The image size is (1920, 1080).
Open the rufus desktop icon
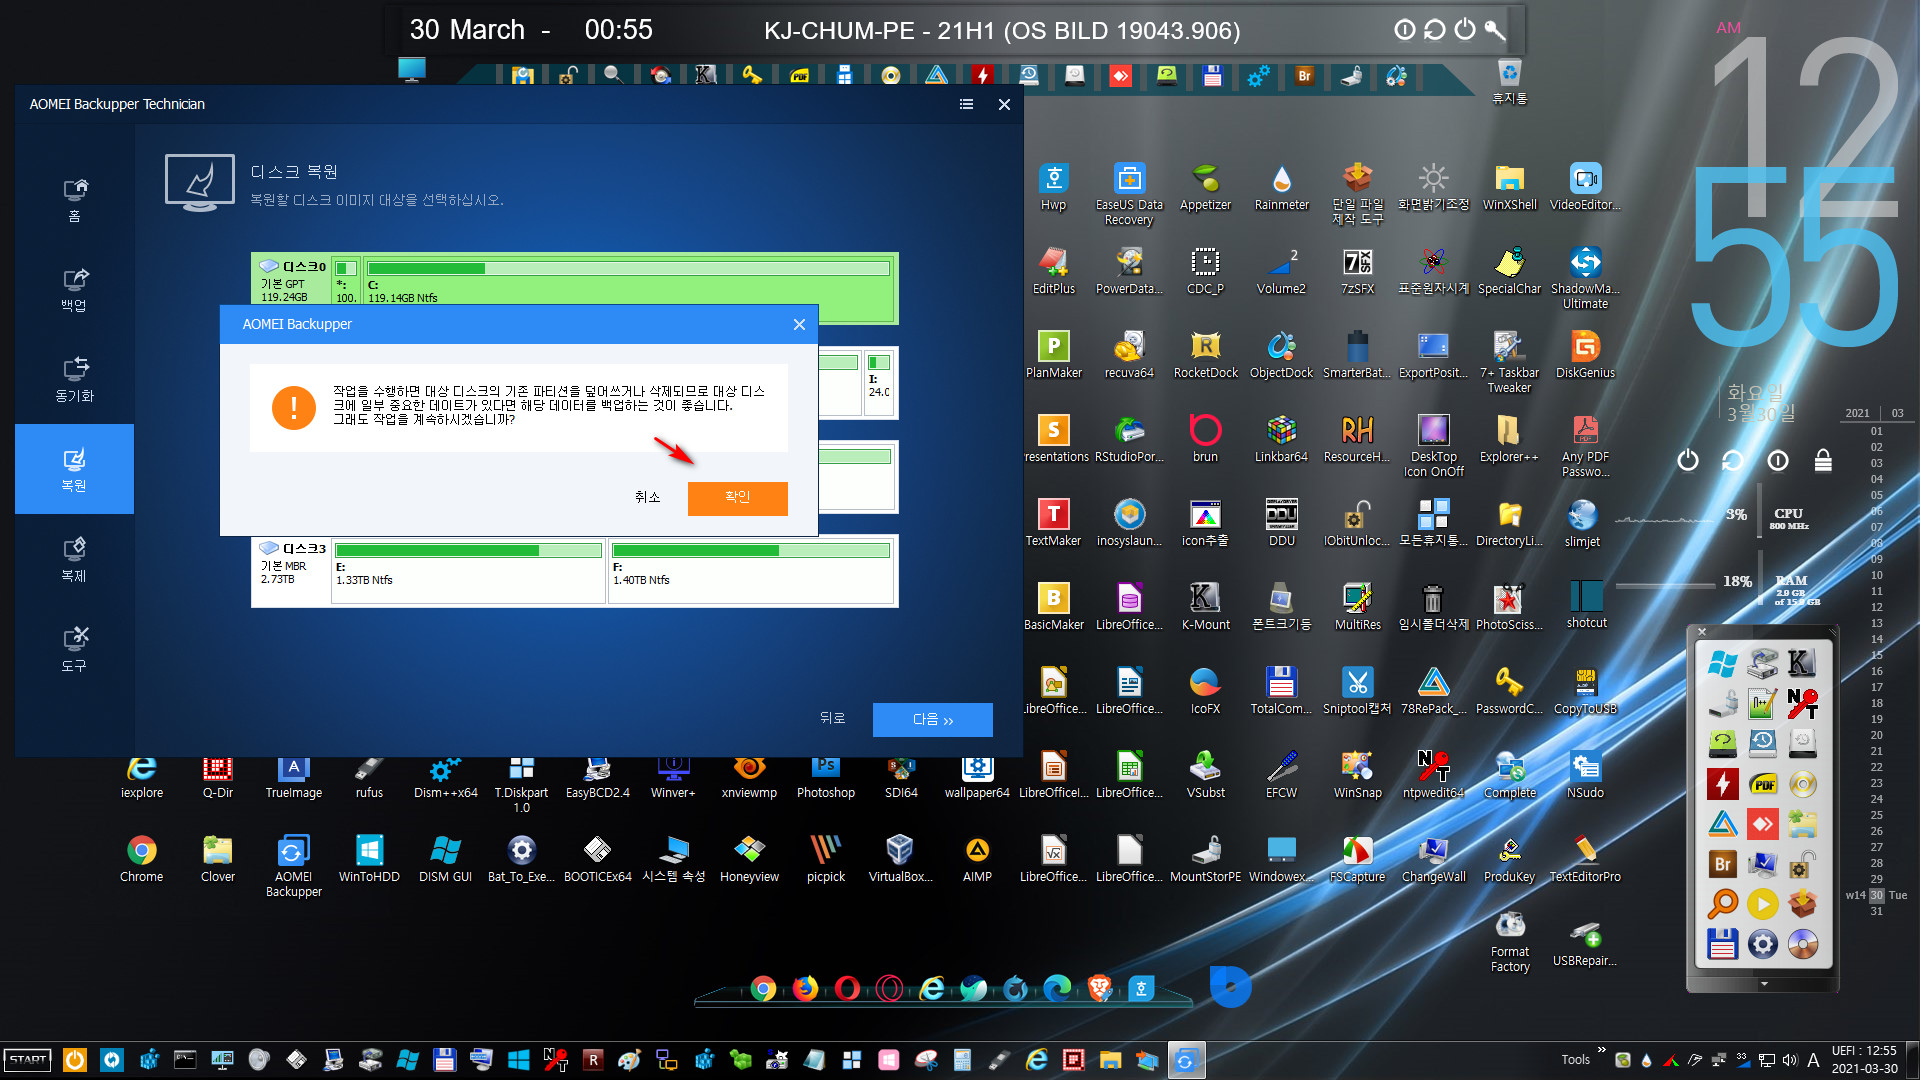pyautogui.click(x=369, y=775)
